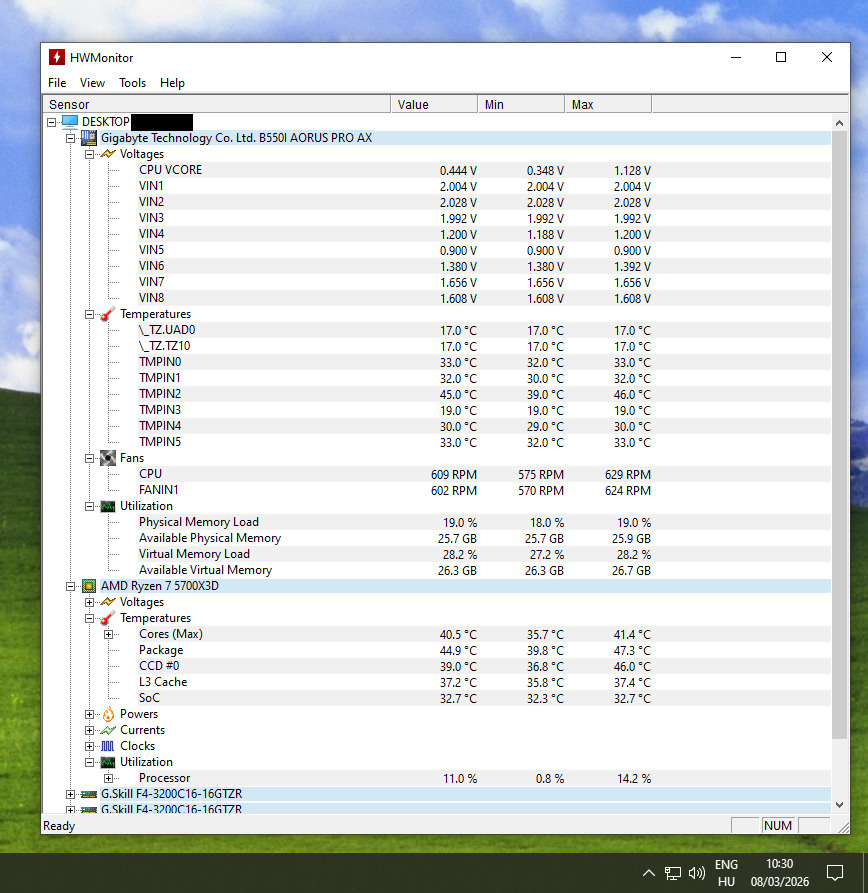868x893 pixels.
Task: Click the motherboard Utilization graph icon
Action: [108, 506]
